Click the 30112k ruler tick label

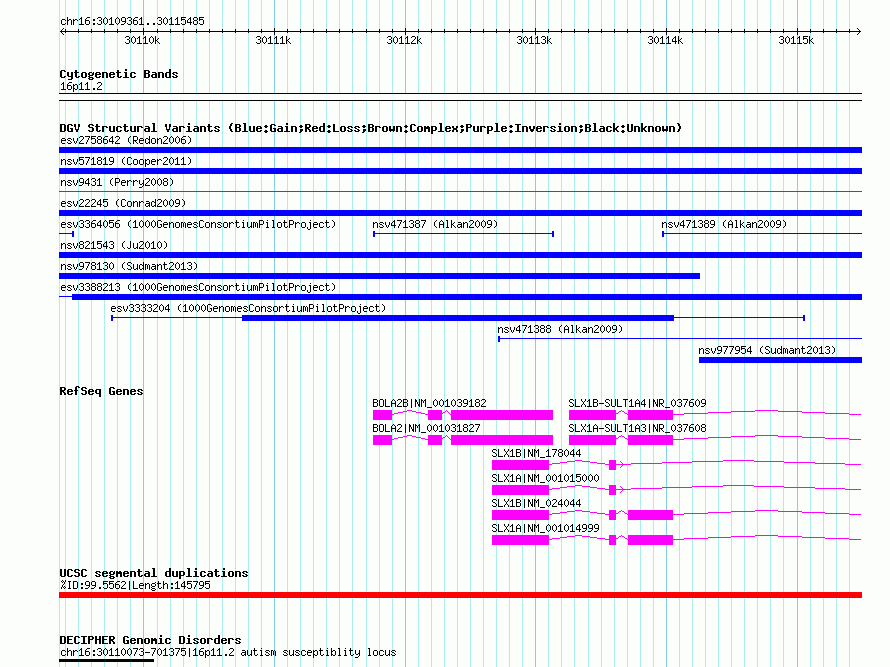click(x=404, y=40)
